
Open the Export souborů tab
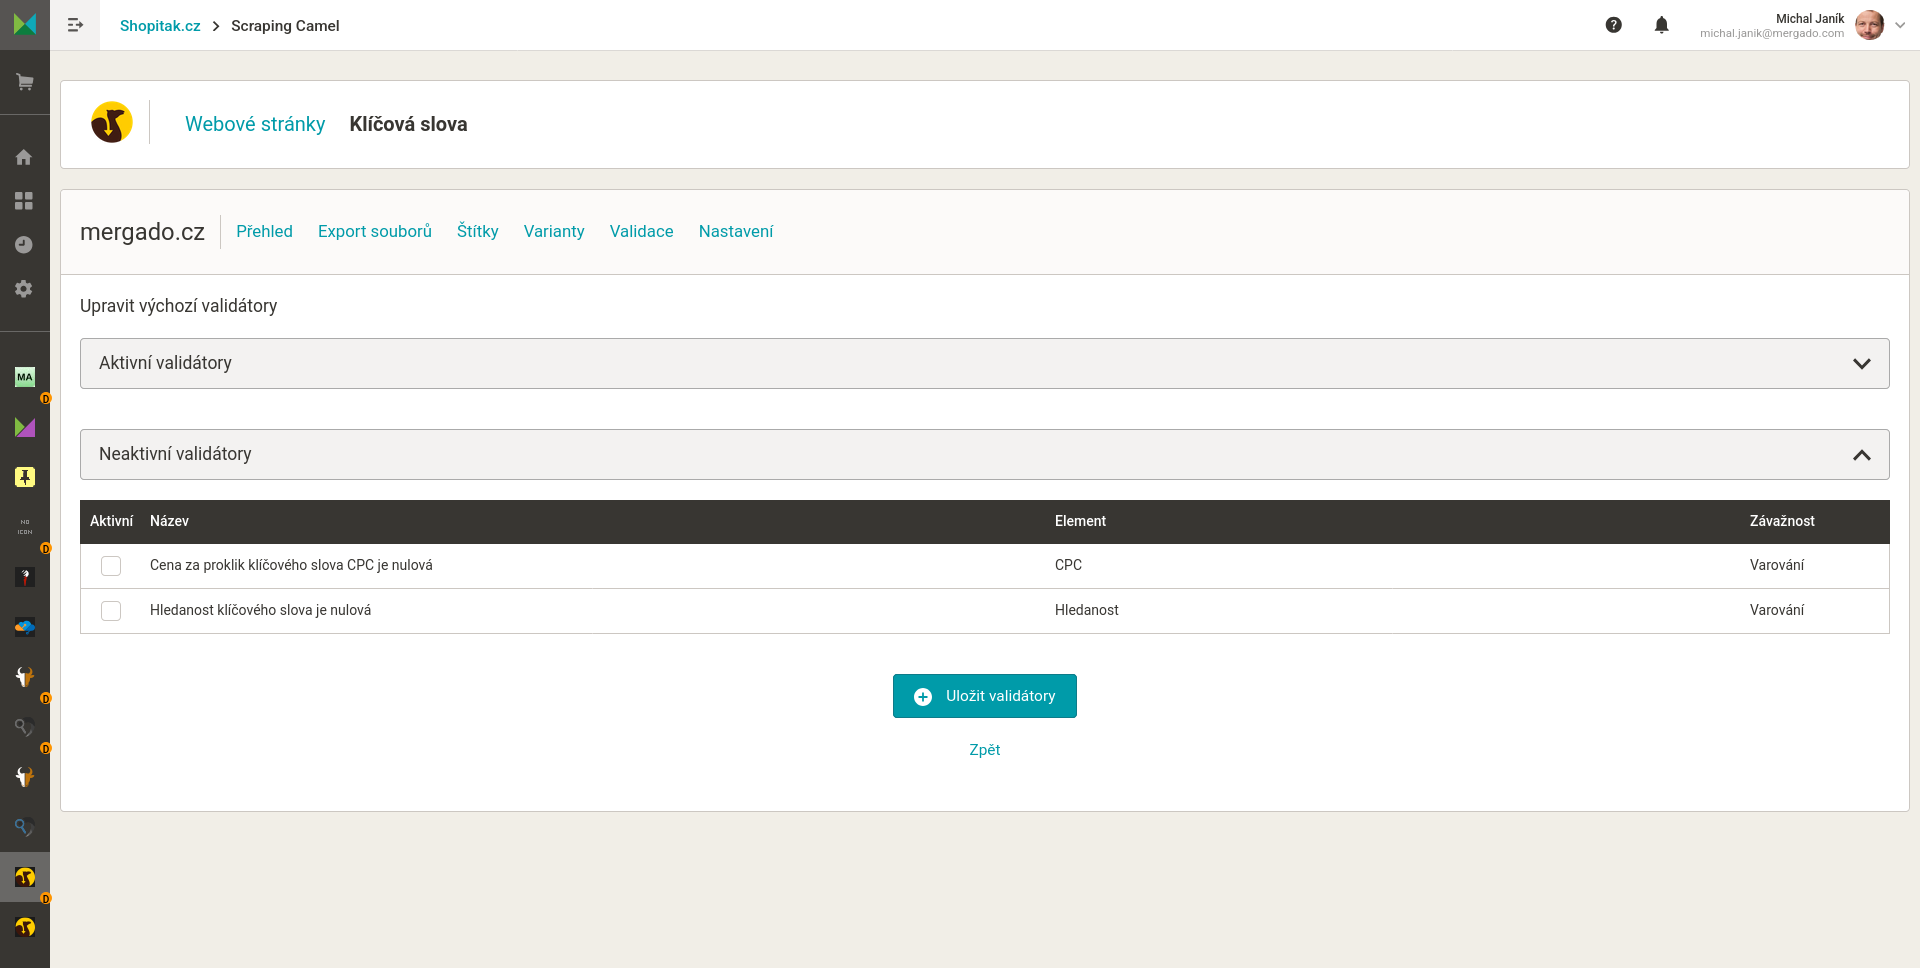[x=374, y=231]
